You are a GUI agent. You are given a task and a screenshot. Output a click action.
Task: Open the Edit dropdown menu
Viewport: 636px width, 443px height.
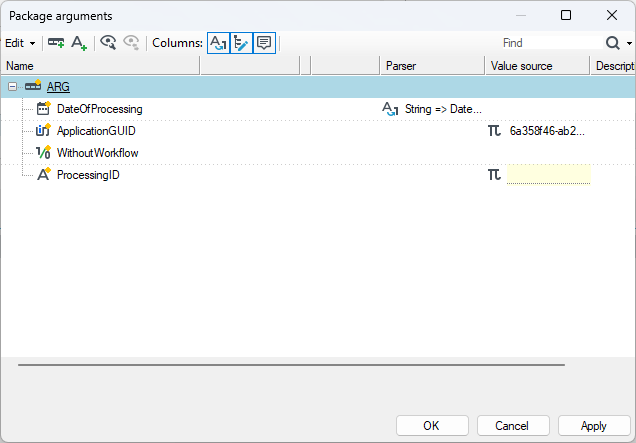20,43
